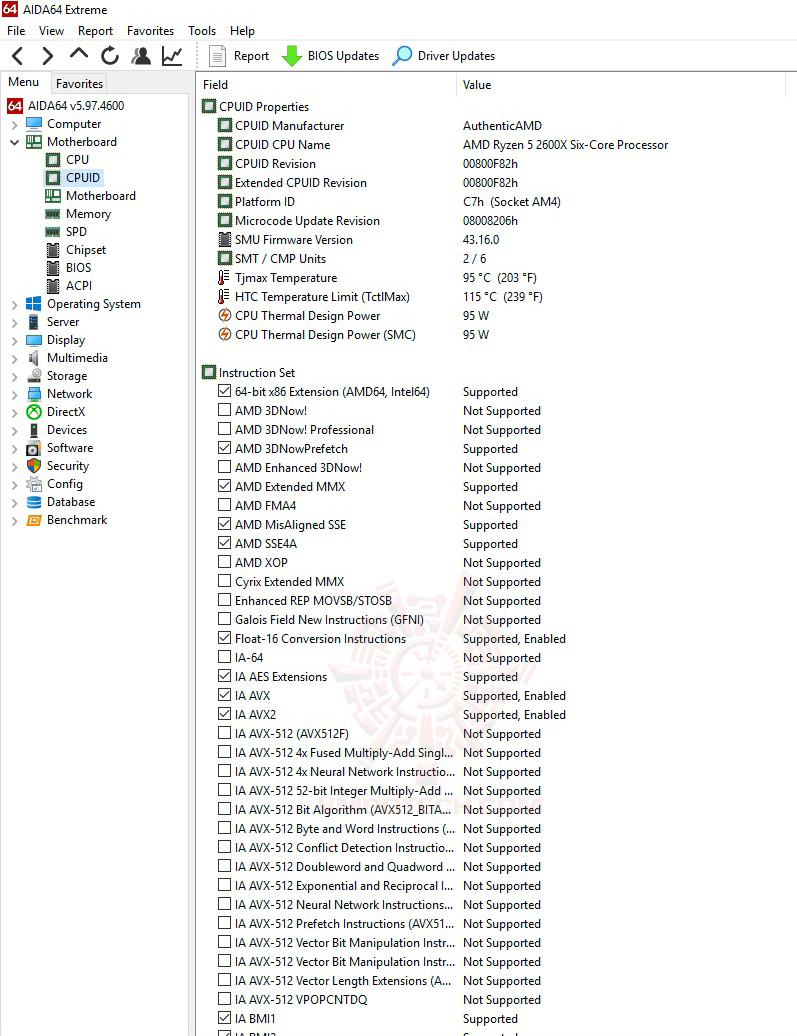Click the green BIOS Updates arrow icon
This screenshot has height=1036, width=797.
291,56
